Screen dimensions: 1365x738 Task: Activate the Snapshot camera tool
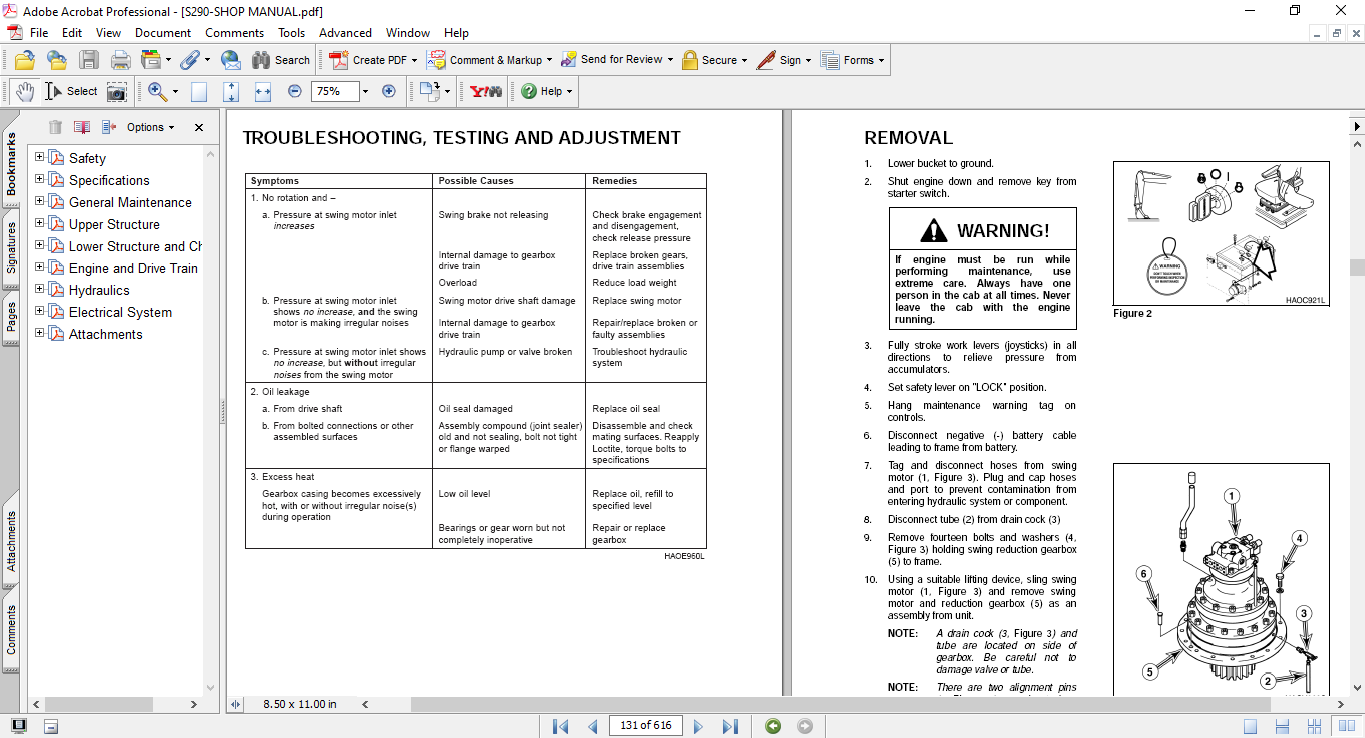point(117,91)
